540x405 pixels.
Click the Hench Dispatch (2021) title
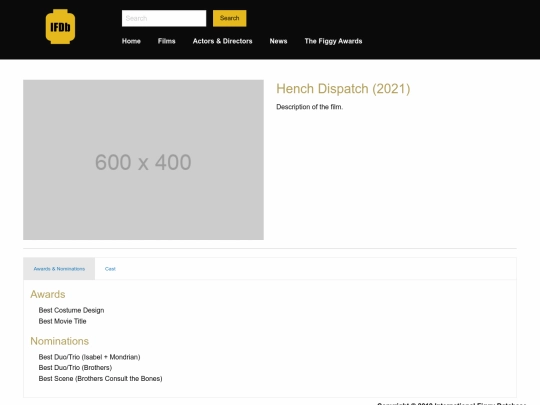(x=343, y=89)
